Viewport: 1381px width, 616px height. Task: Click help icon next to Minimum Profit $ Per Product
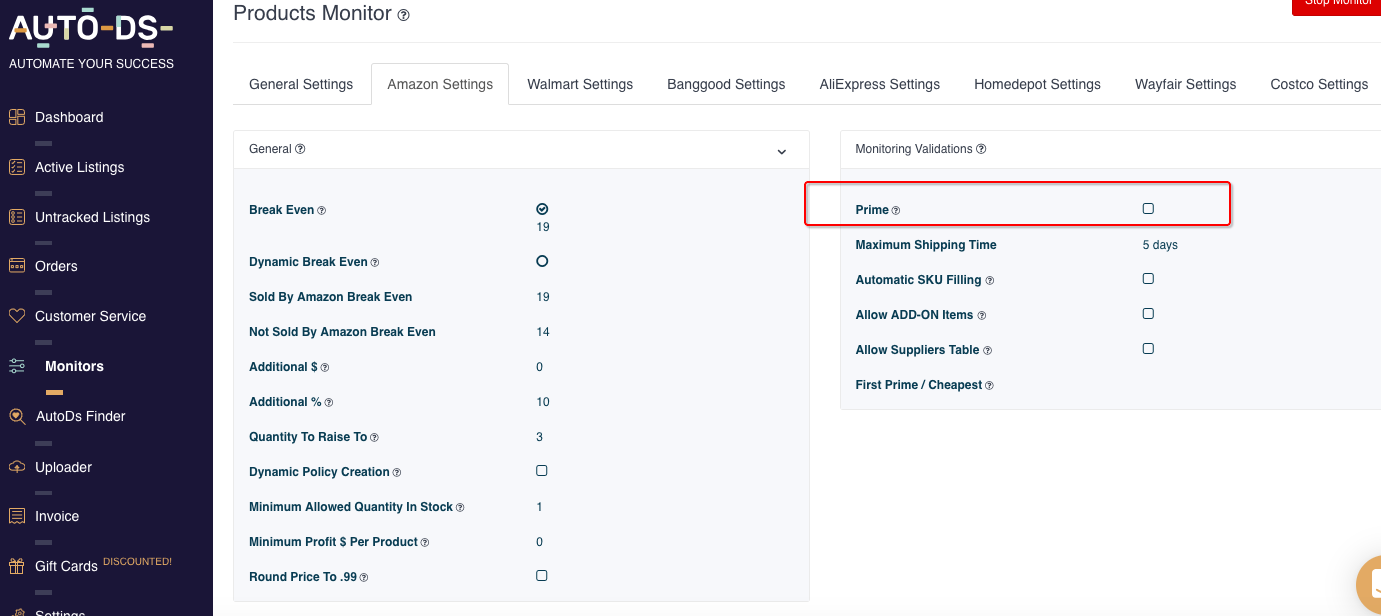pos(425,543)
